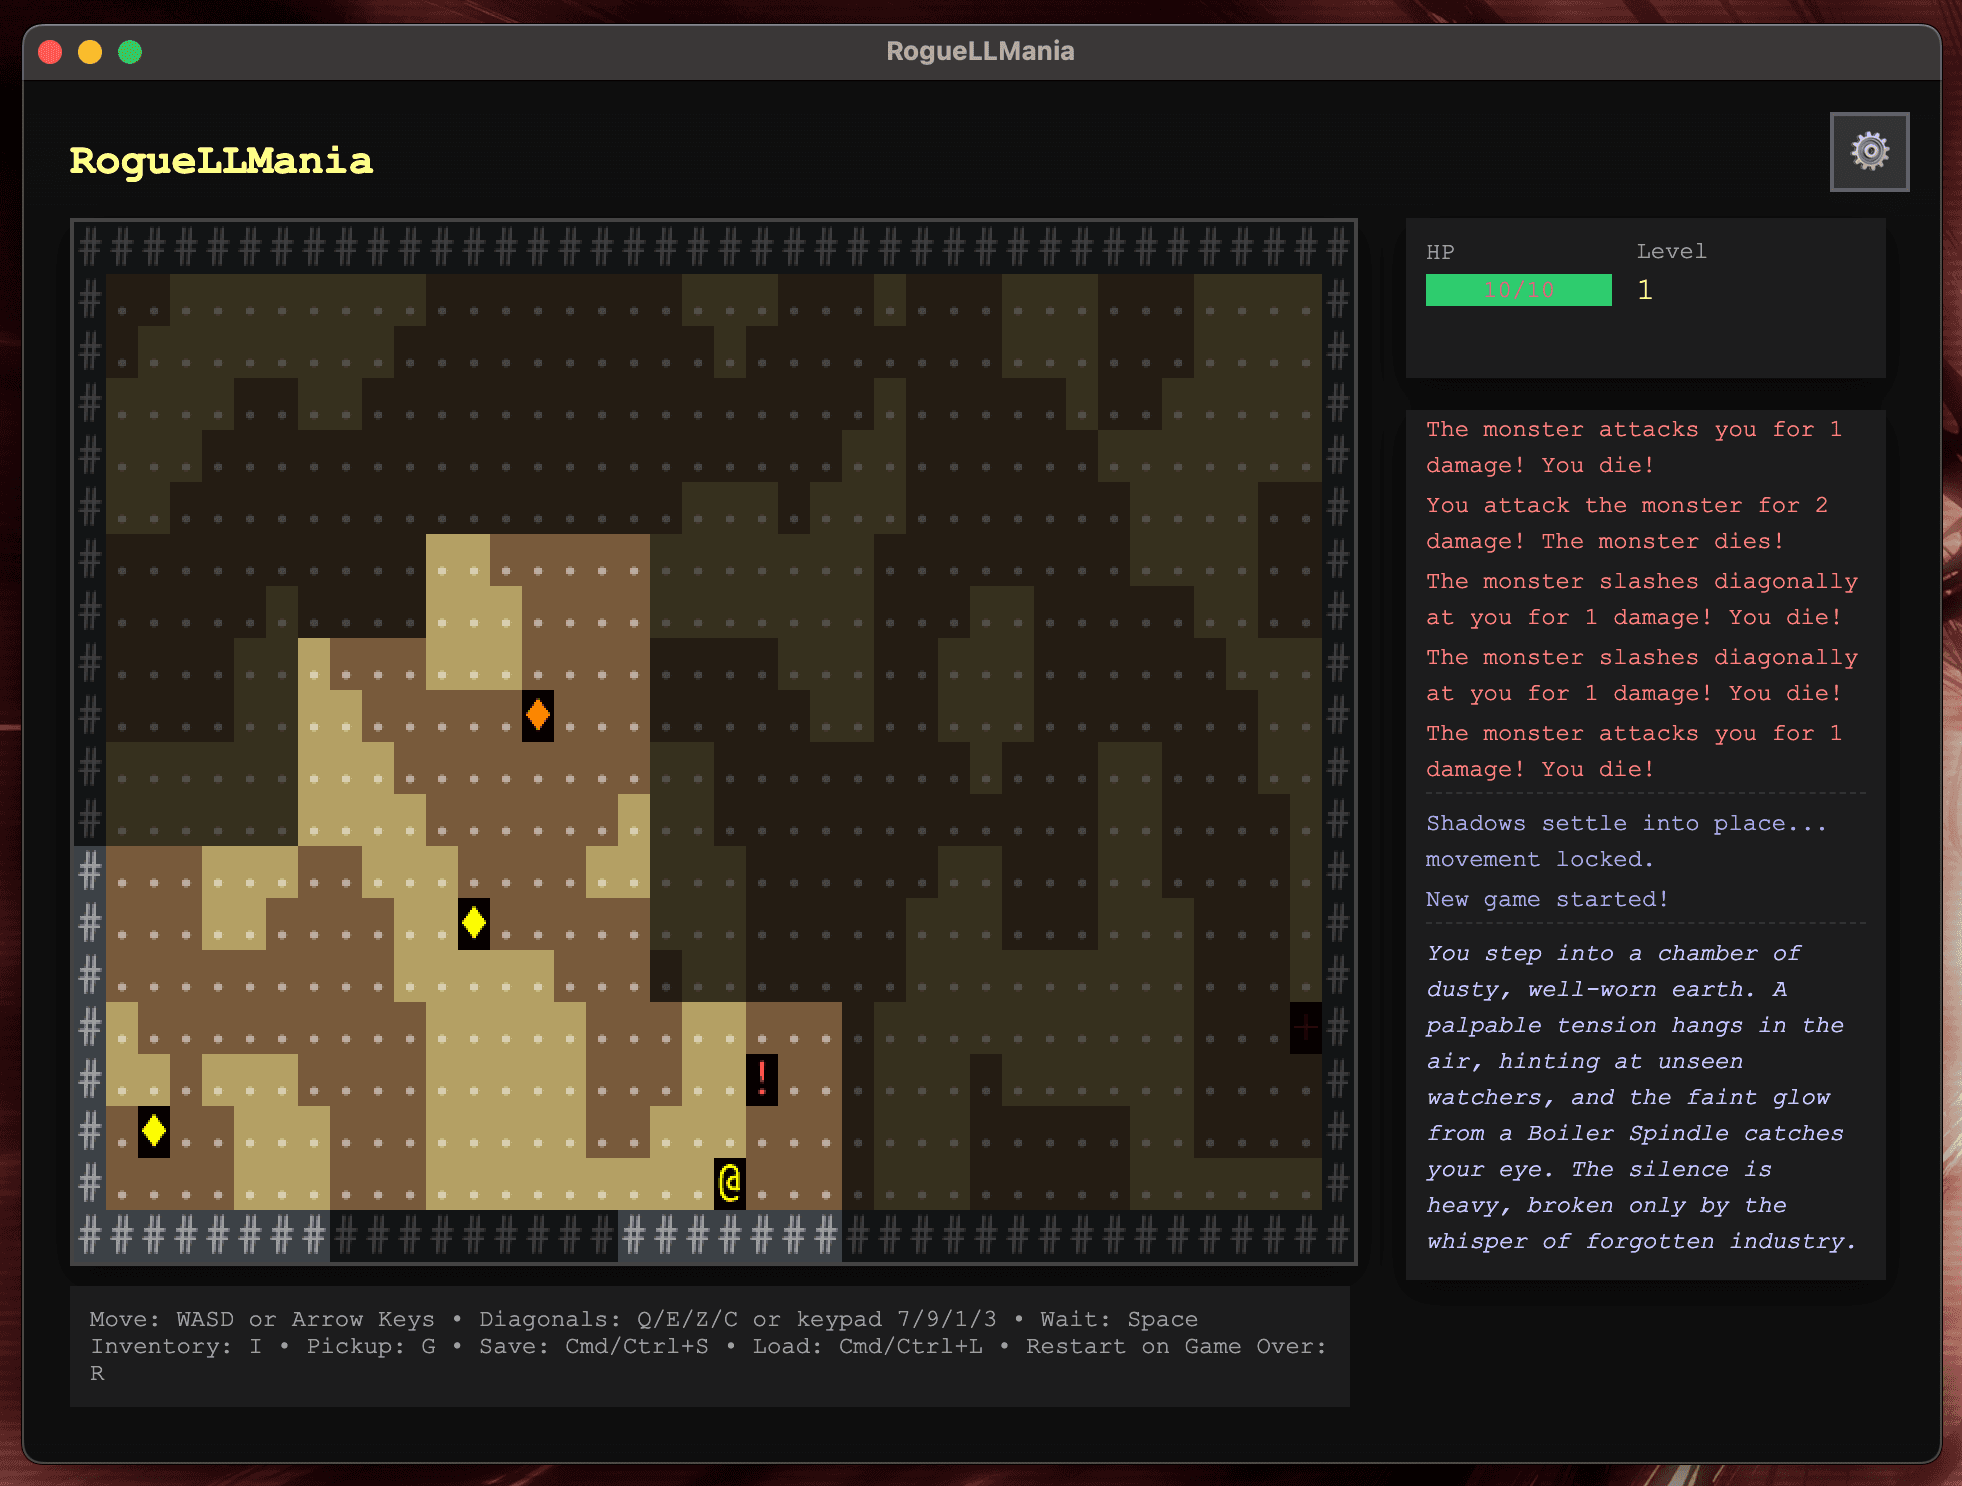Click the red exclamation mark tile

762,1079
